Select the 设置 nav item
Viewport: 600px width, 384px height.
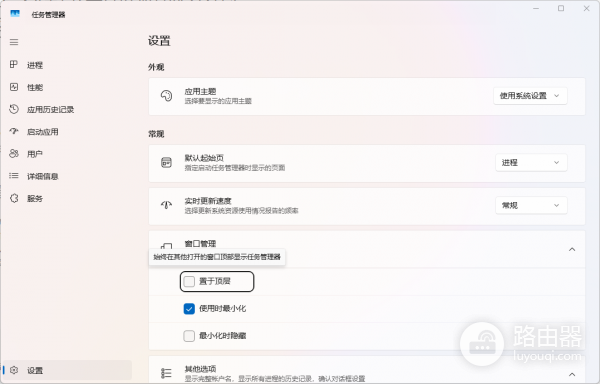(x=67, y=370)
